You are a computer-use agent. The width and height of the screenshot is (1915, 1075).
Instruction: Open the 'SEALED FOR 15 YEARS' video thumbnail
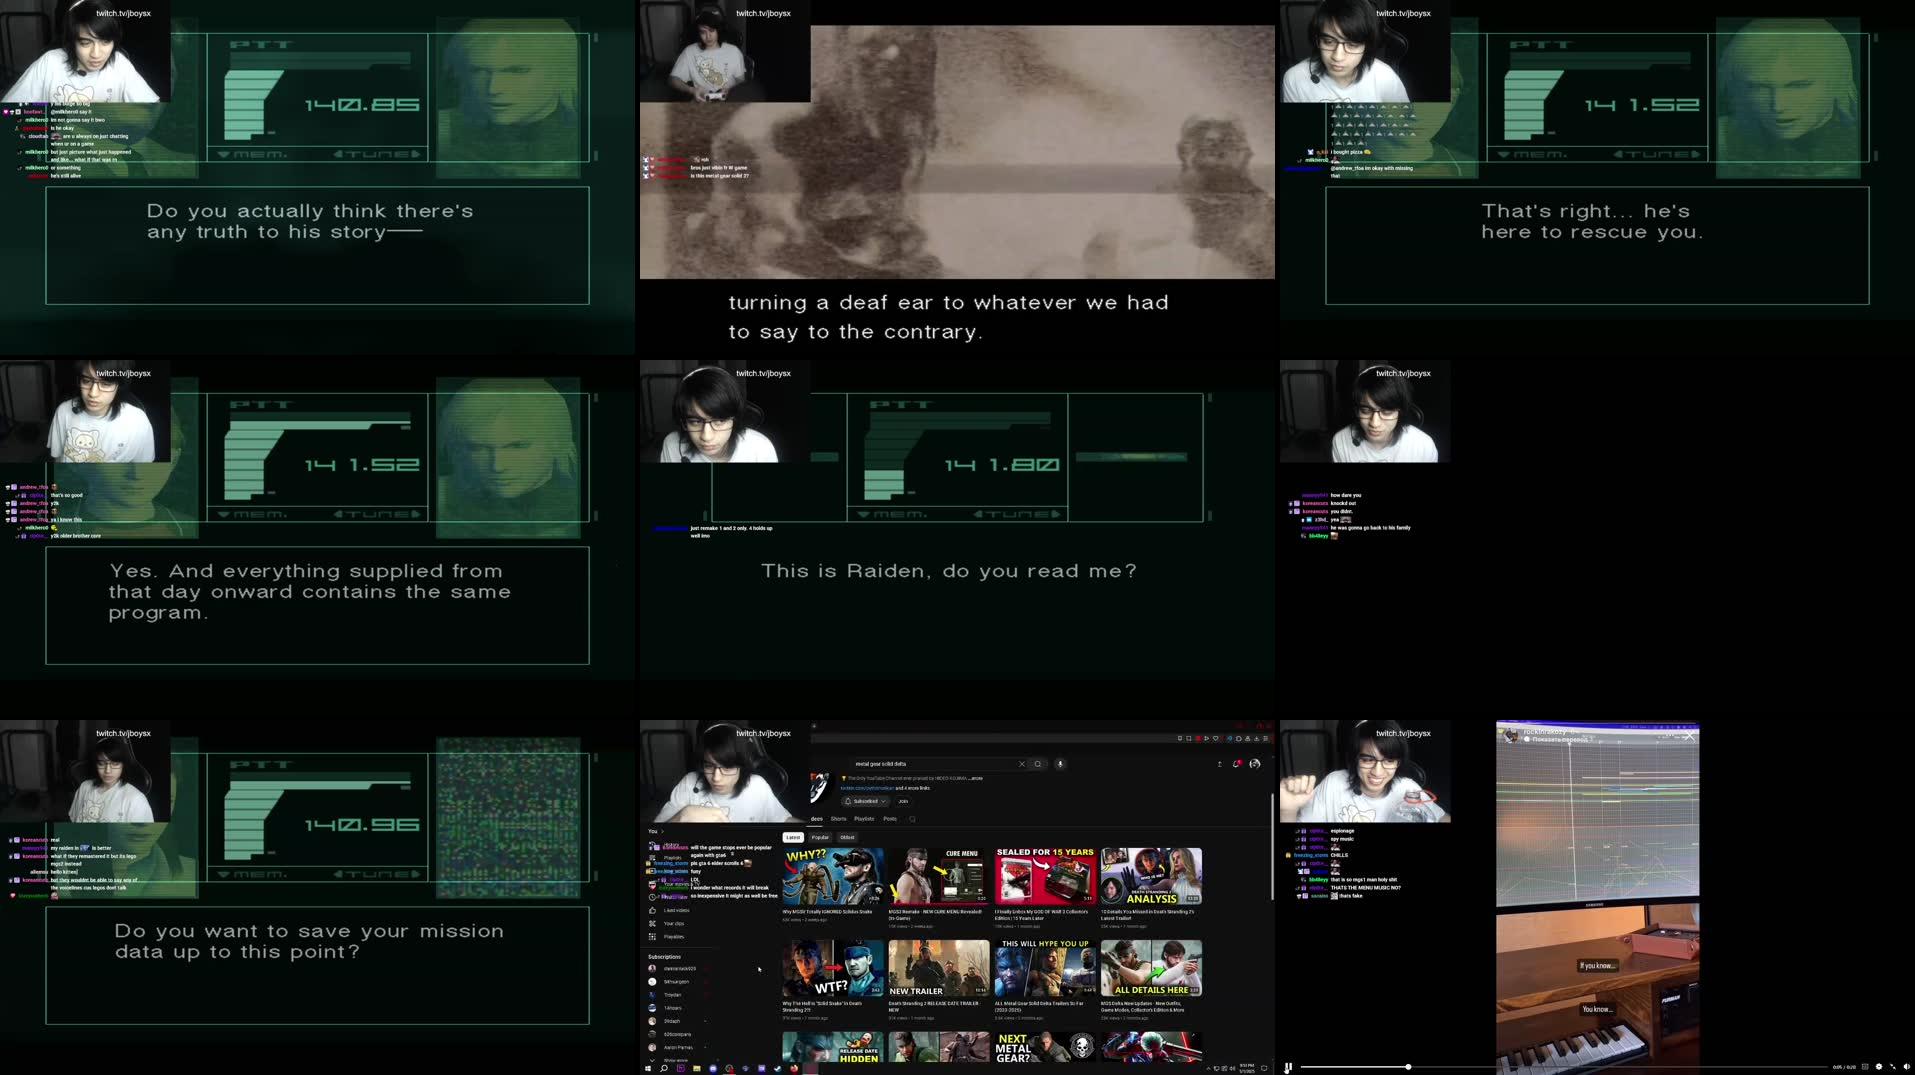tap(1045, 876)
